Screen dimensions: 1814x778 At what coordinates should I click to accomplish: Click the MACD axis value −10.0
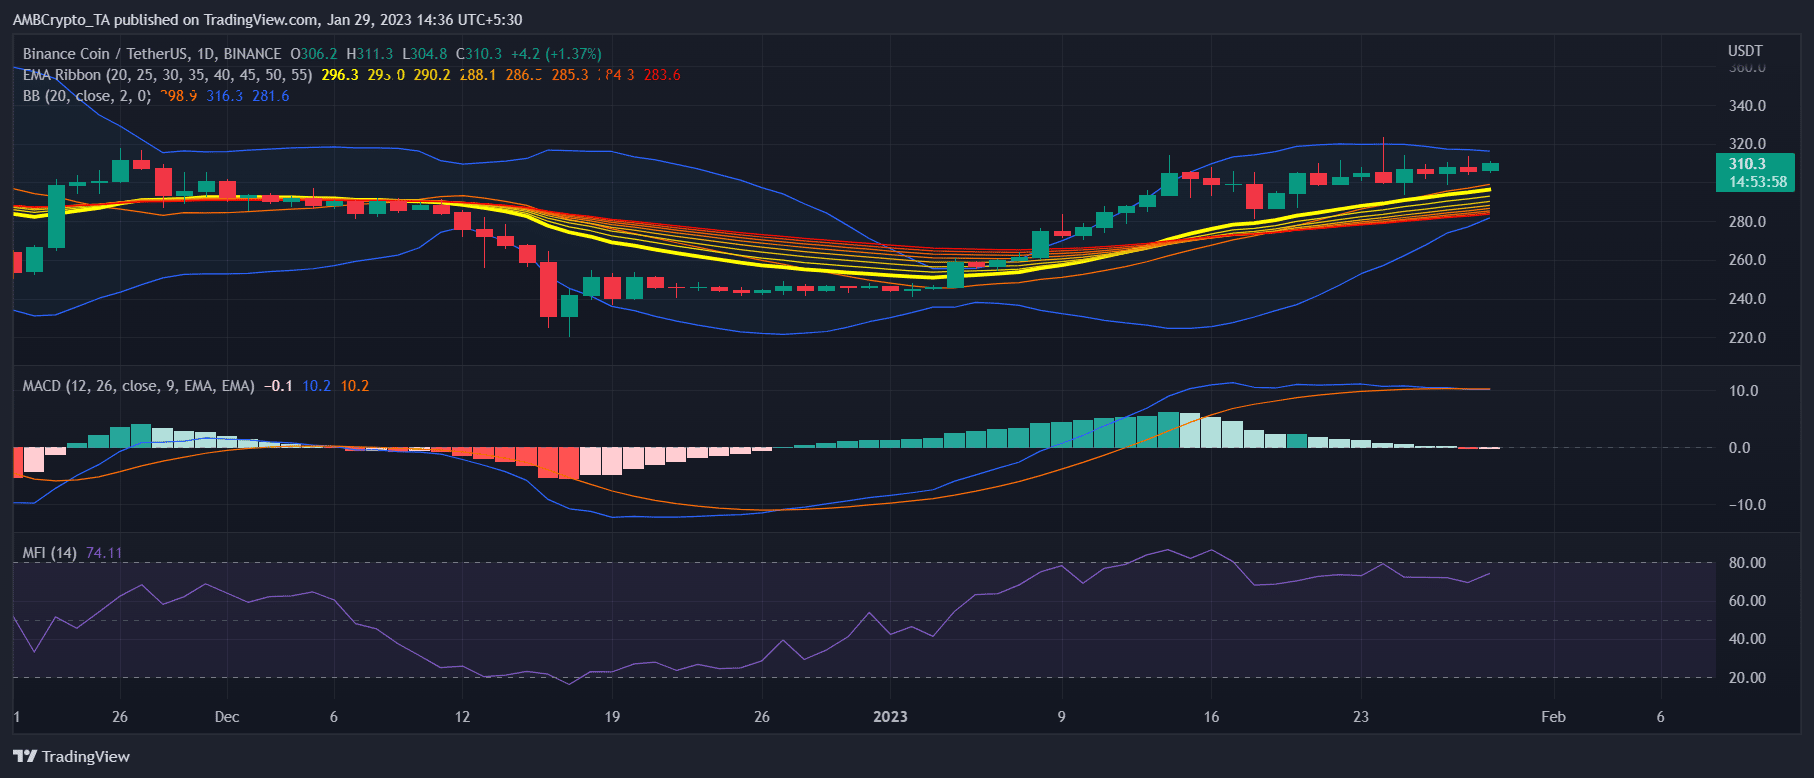[1747, 505]
